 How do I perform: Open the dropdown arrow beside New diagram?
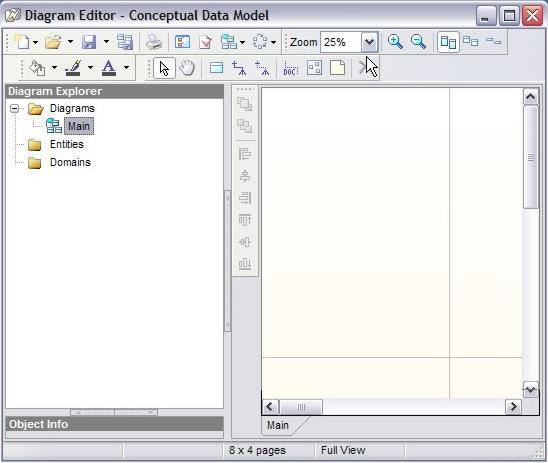click(x=35, y=42)
